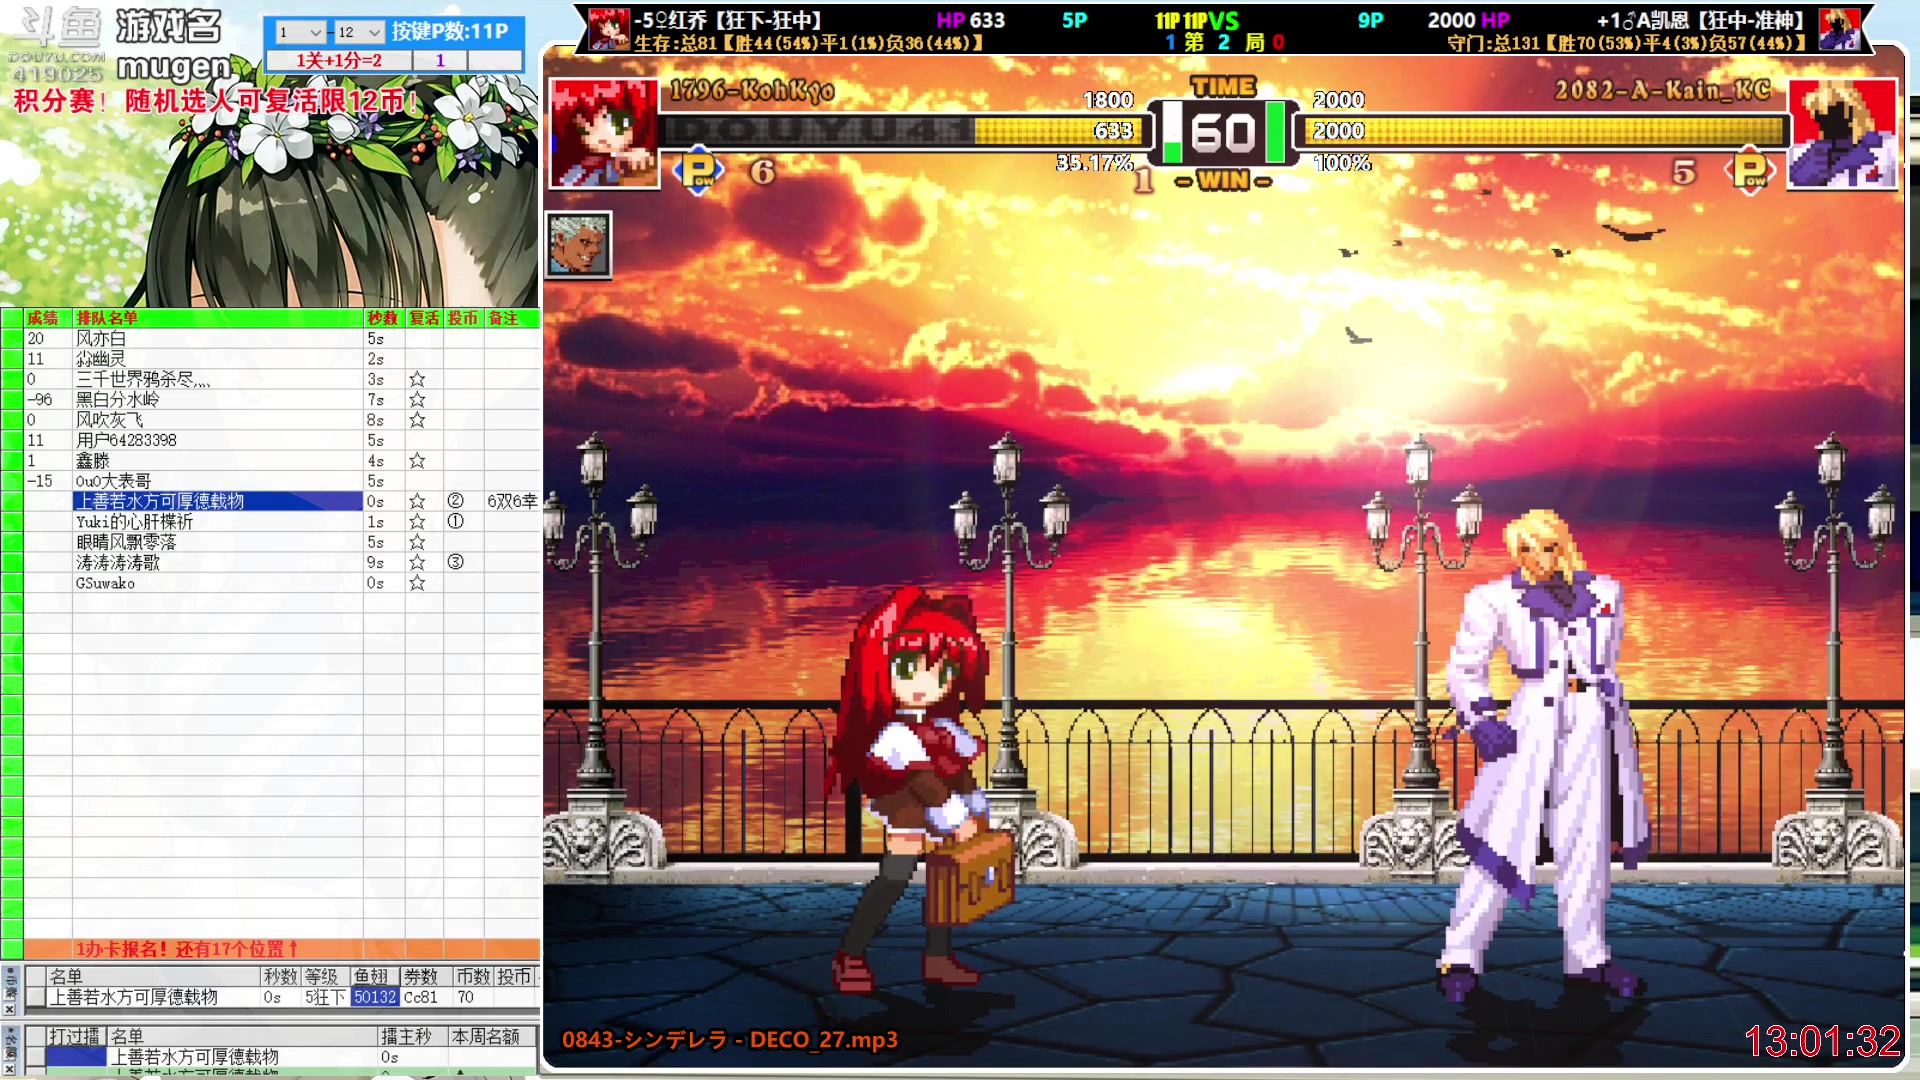Select queue row '三千世界鸦杀尽'
The image size is (1920, 1080).
tap(218, 380)
